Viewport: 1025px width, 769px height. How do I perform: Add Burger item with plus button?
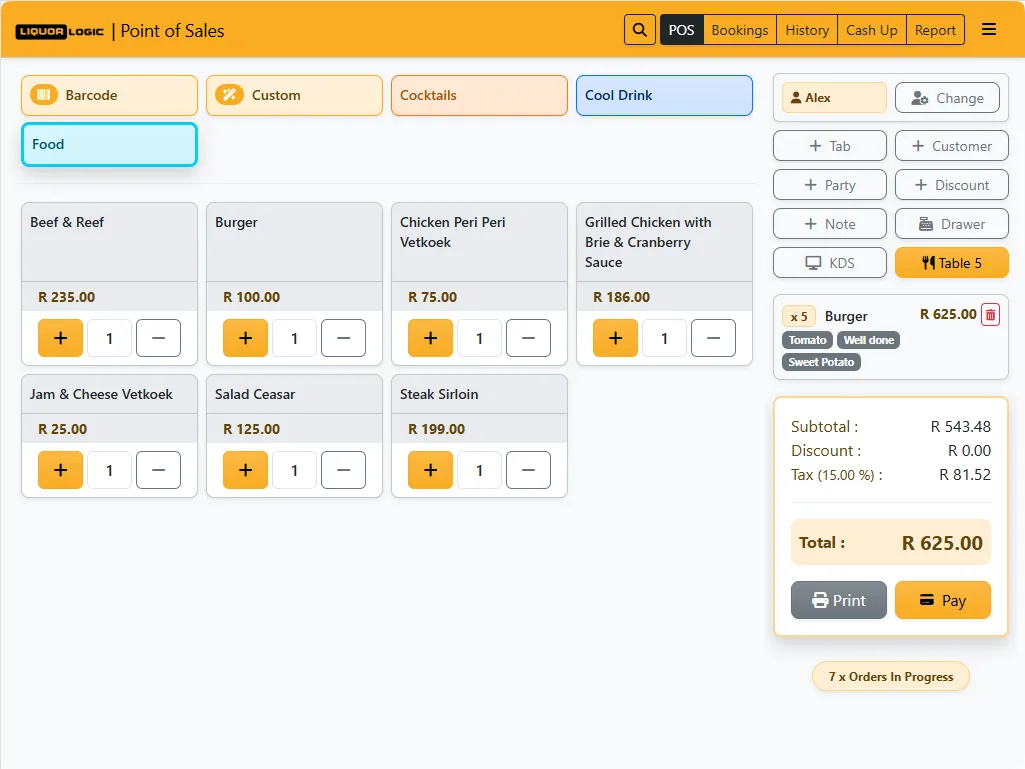tap(245, 338)
